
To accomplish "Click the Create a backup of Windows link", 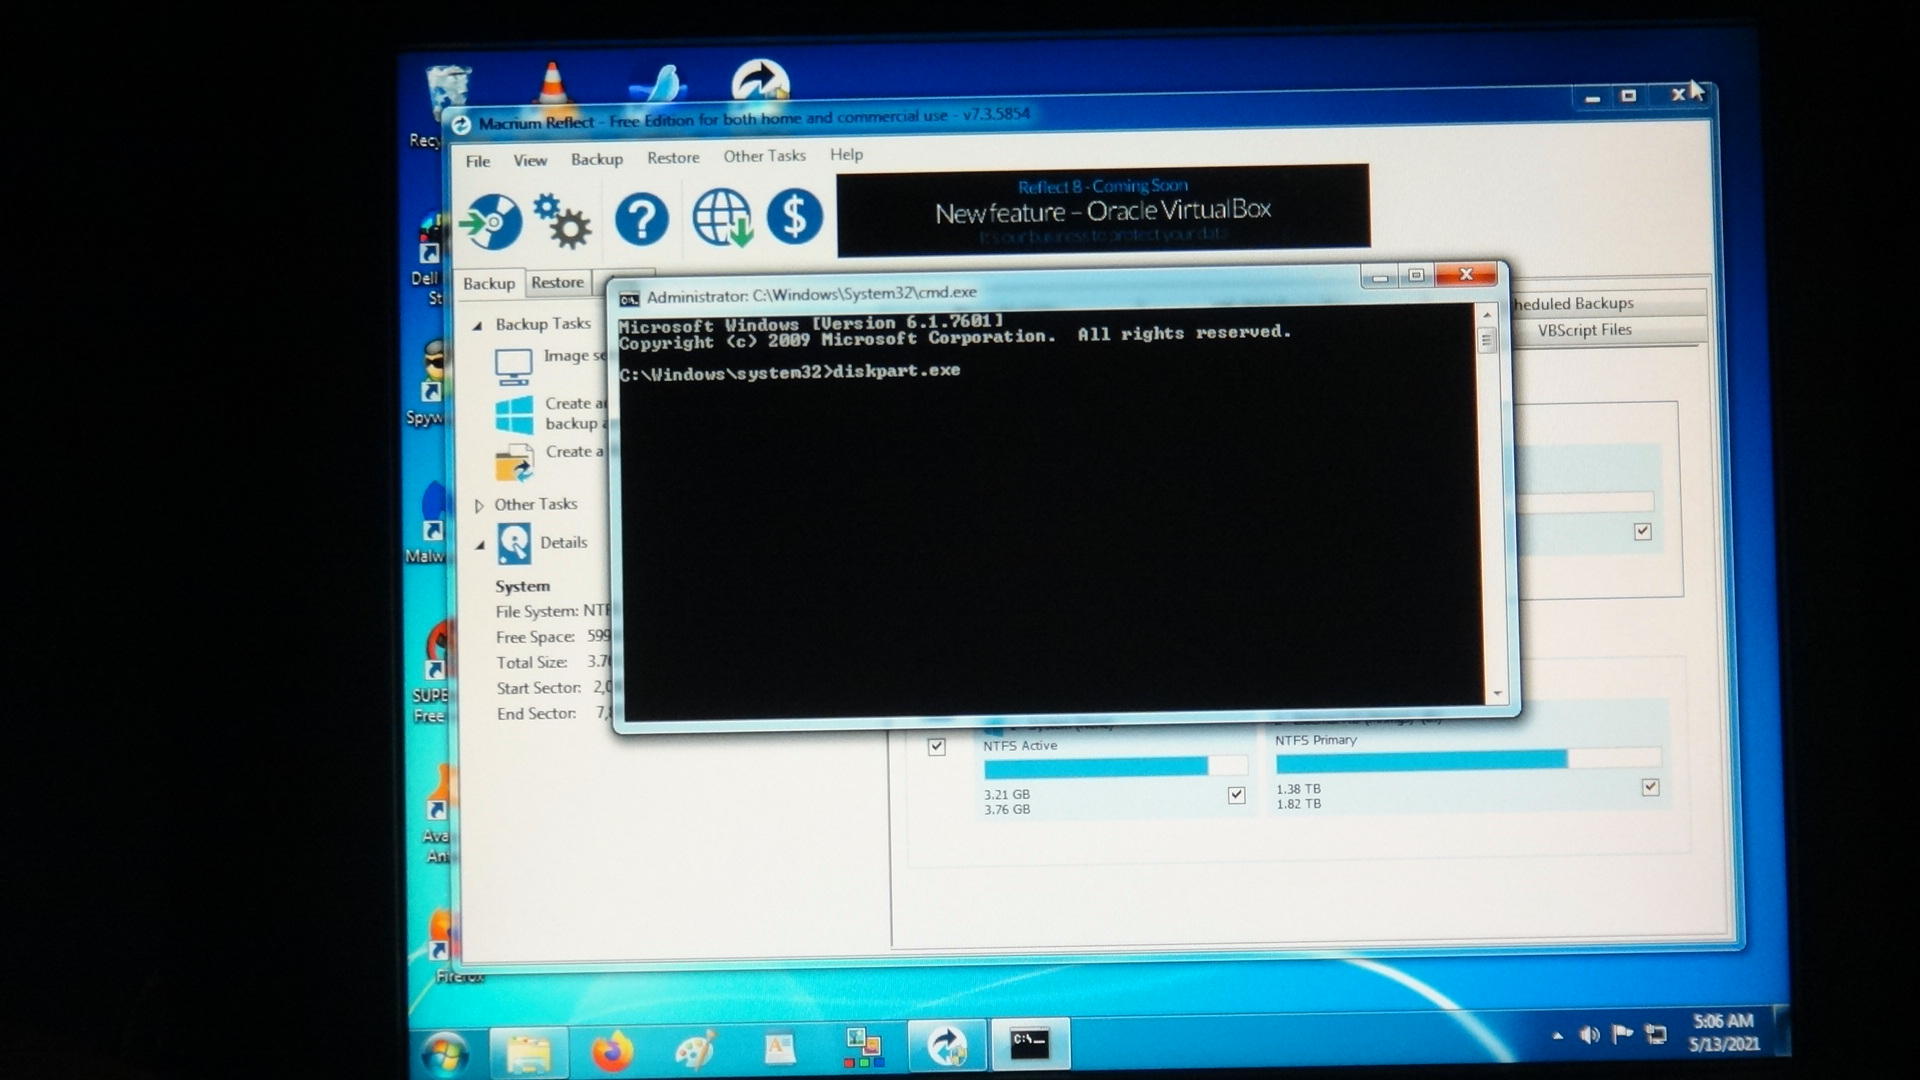I will coord(576,413).
